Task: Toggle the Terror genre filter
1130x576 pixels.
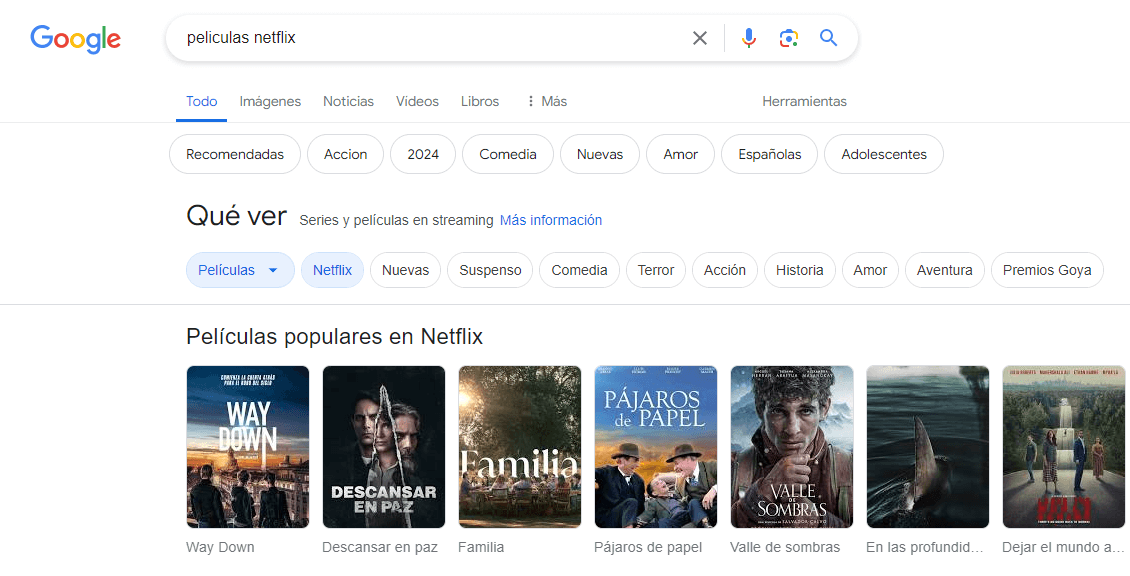Action: click(656, 270)
